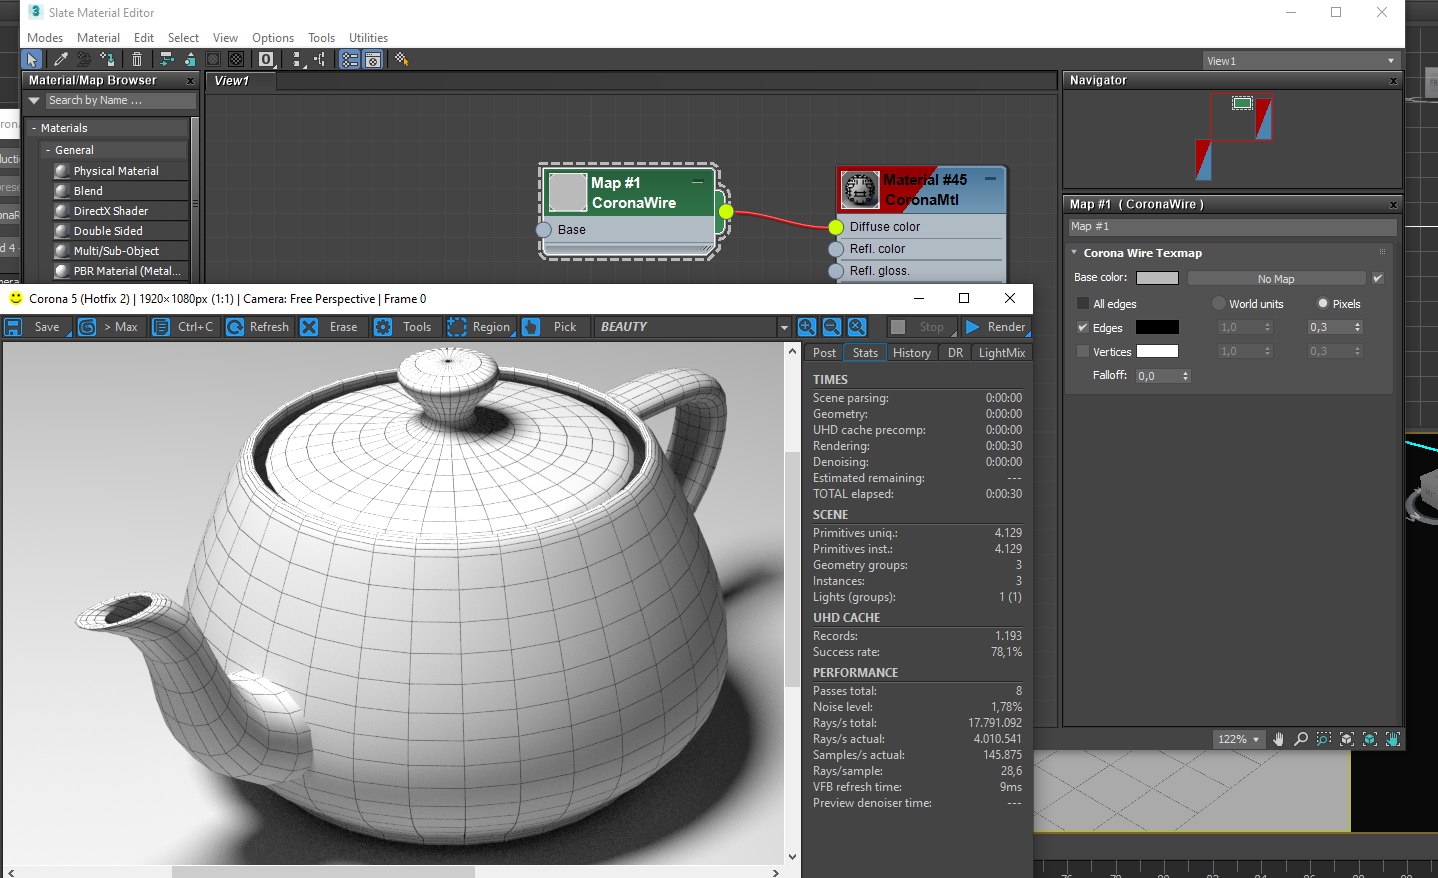The width and height of the screenshot is (1438, 878).
Task: Click the Select tool arrow icon
Action: click(33, 60)
